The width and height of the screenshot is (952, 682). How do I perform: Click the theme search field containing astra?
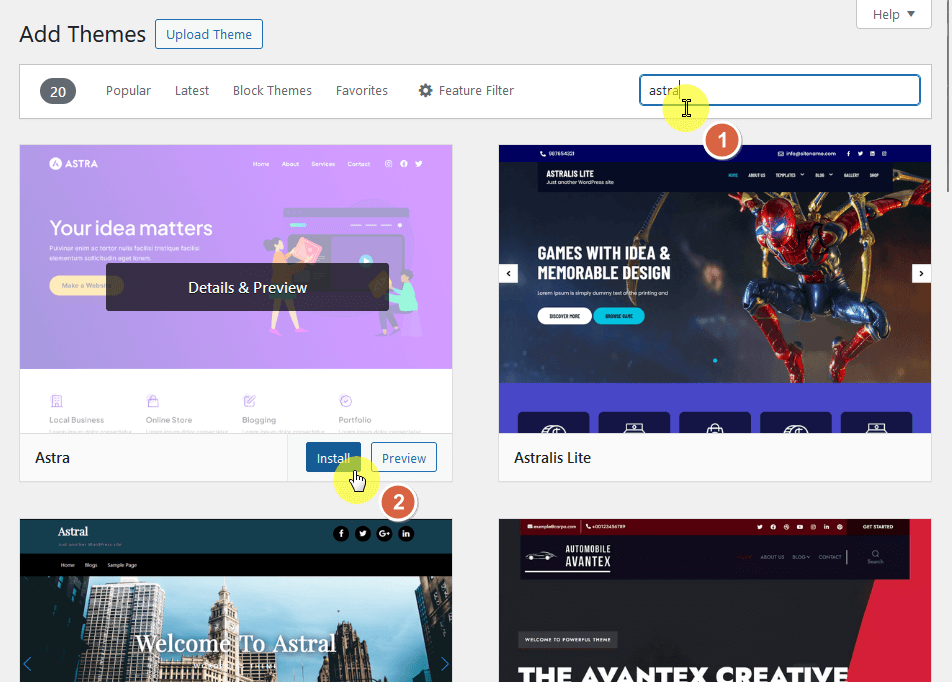tap(780, 90)
